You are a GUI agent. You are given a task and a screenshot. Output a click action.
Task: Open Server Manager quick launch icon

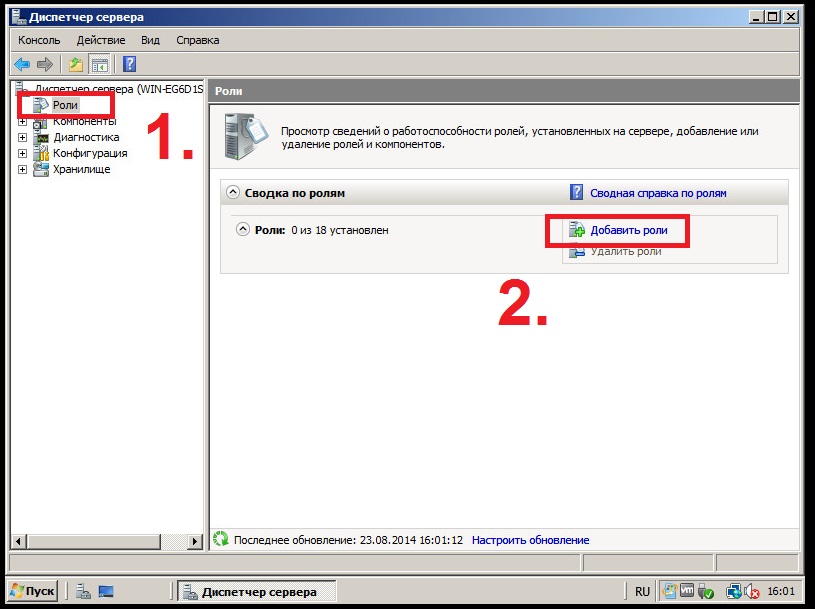[82, 592]
